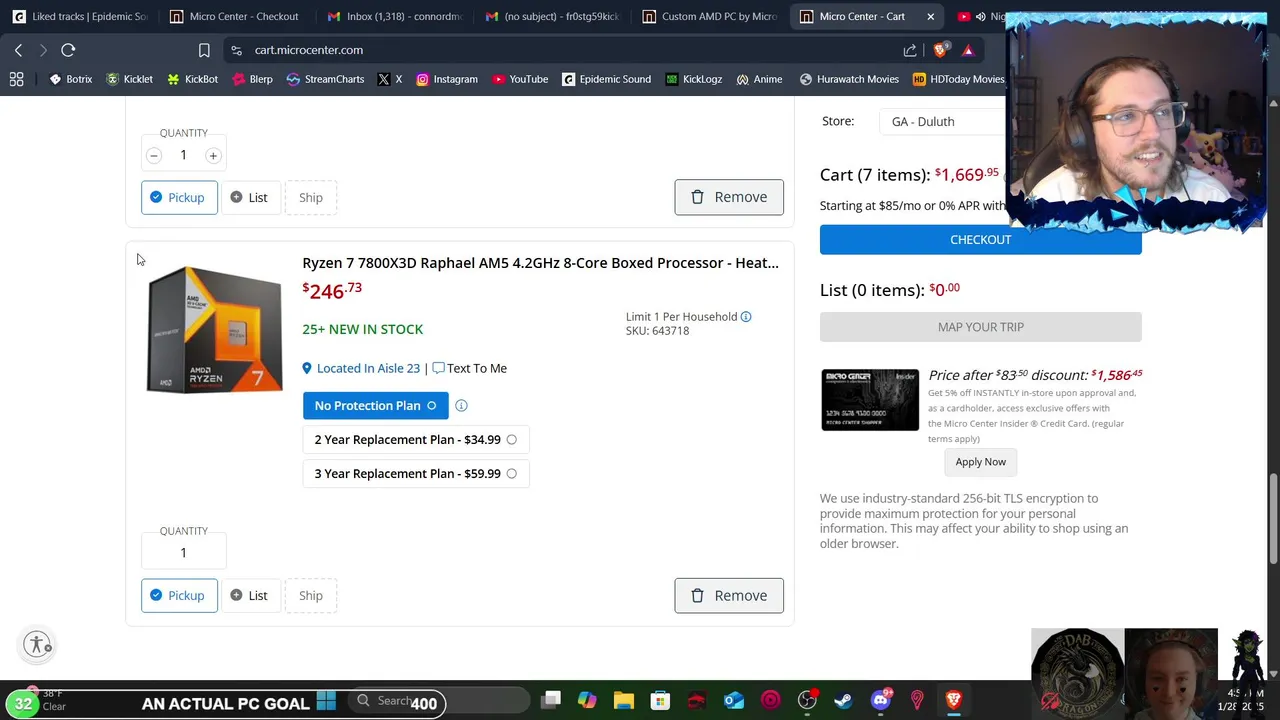Close the Micro Center - Cart tab
The image size is (1280, 720).
[930, 16]
